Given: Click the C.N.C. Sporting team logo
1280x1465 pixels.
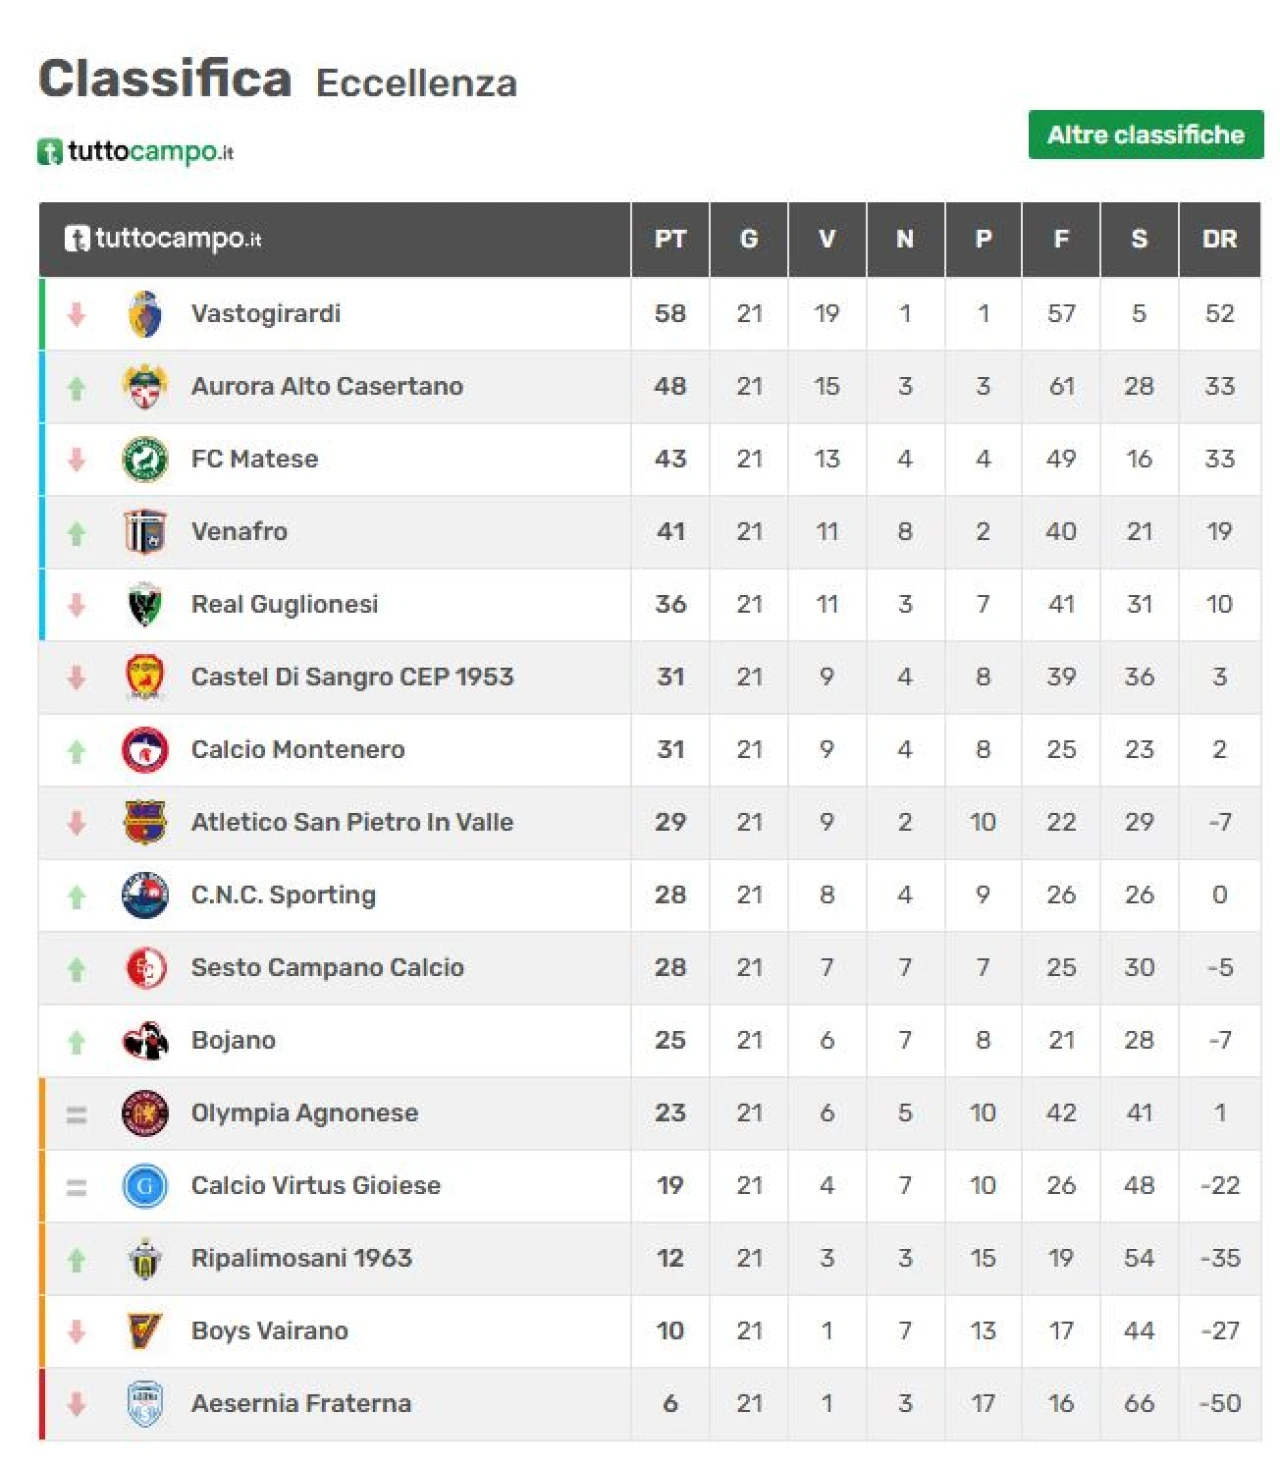Looking at the screenshot, I should point(145,895).
